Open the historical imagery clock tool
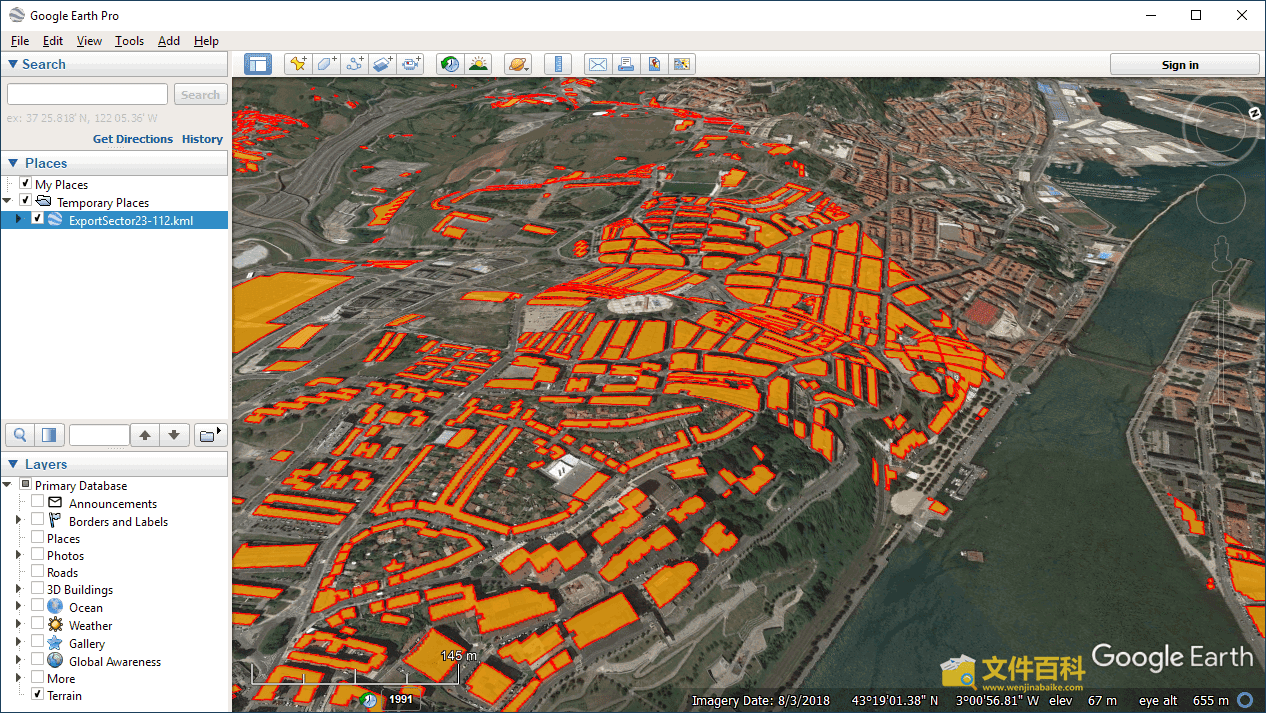Viewport: 1266px width, 713px height. pos(450,64)
